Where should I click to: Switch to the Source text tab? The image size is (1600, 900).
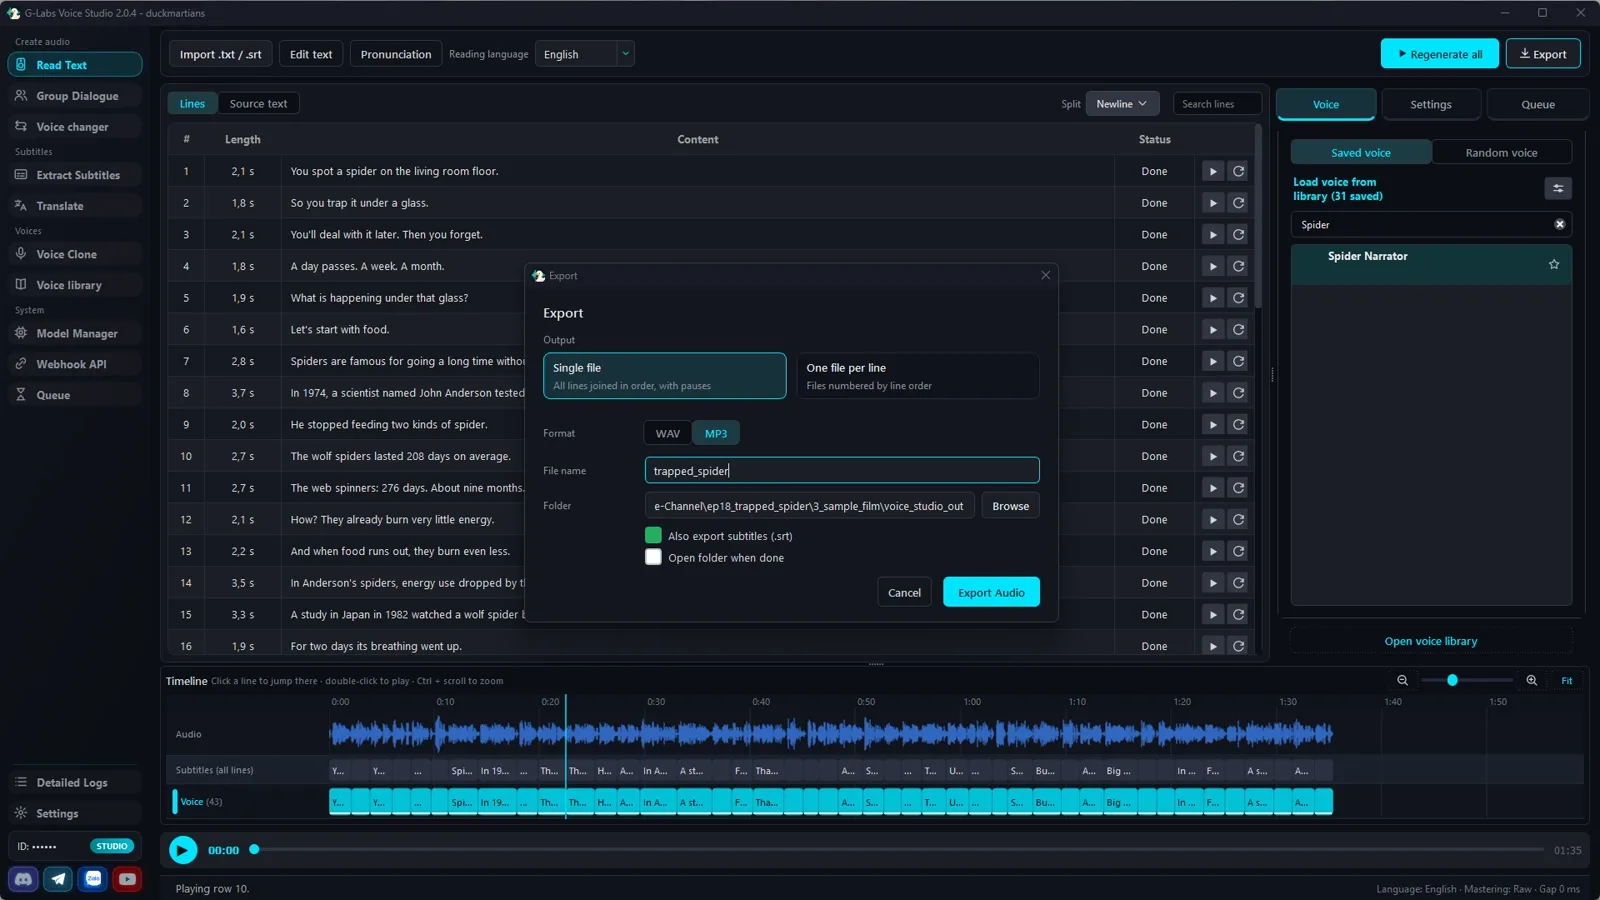258,104
